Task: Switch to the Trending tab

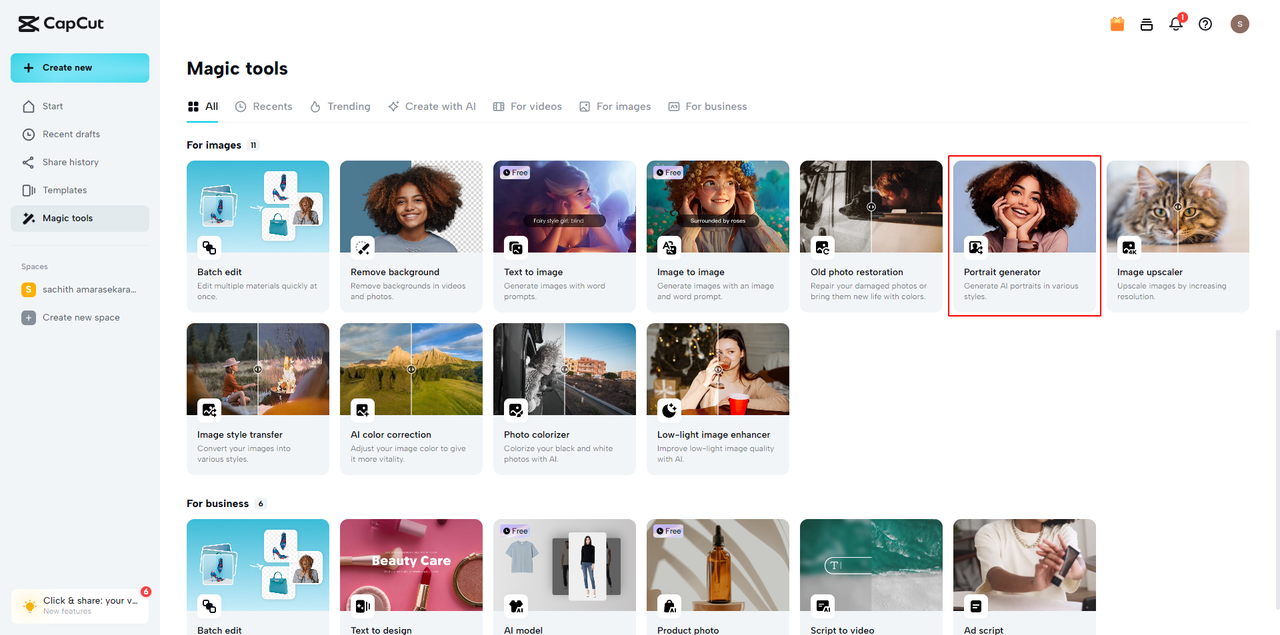Action: click(x=340, y=106)
